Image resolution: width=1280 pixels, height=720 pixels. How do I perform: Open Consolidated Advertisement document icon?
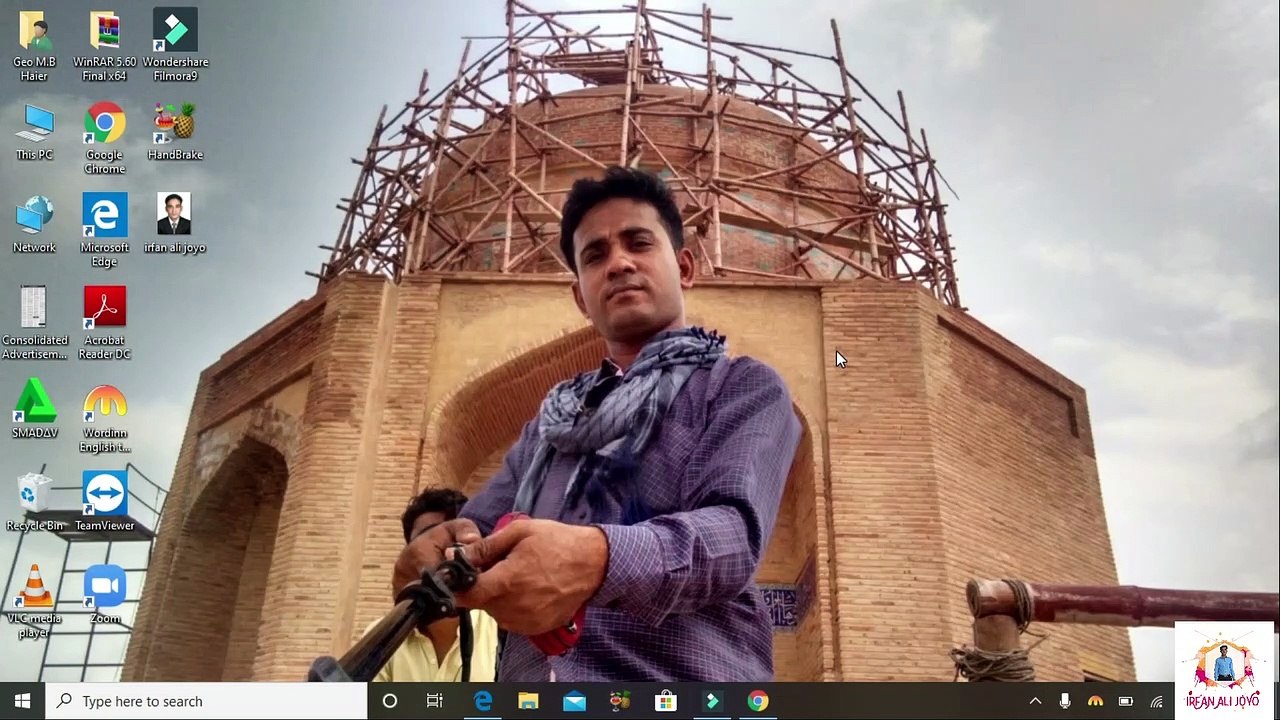[34, 324]
